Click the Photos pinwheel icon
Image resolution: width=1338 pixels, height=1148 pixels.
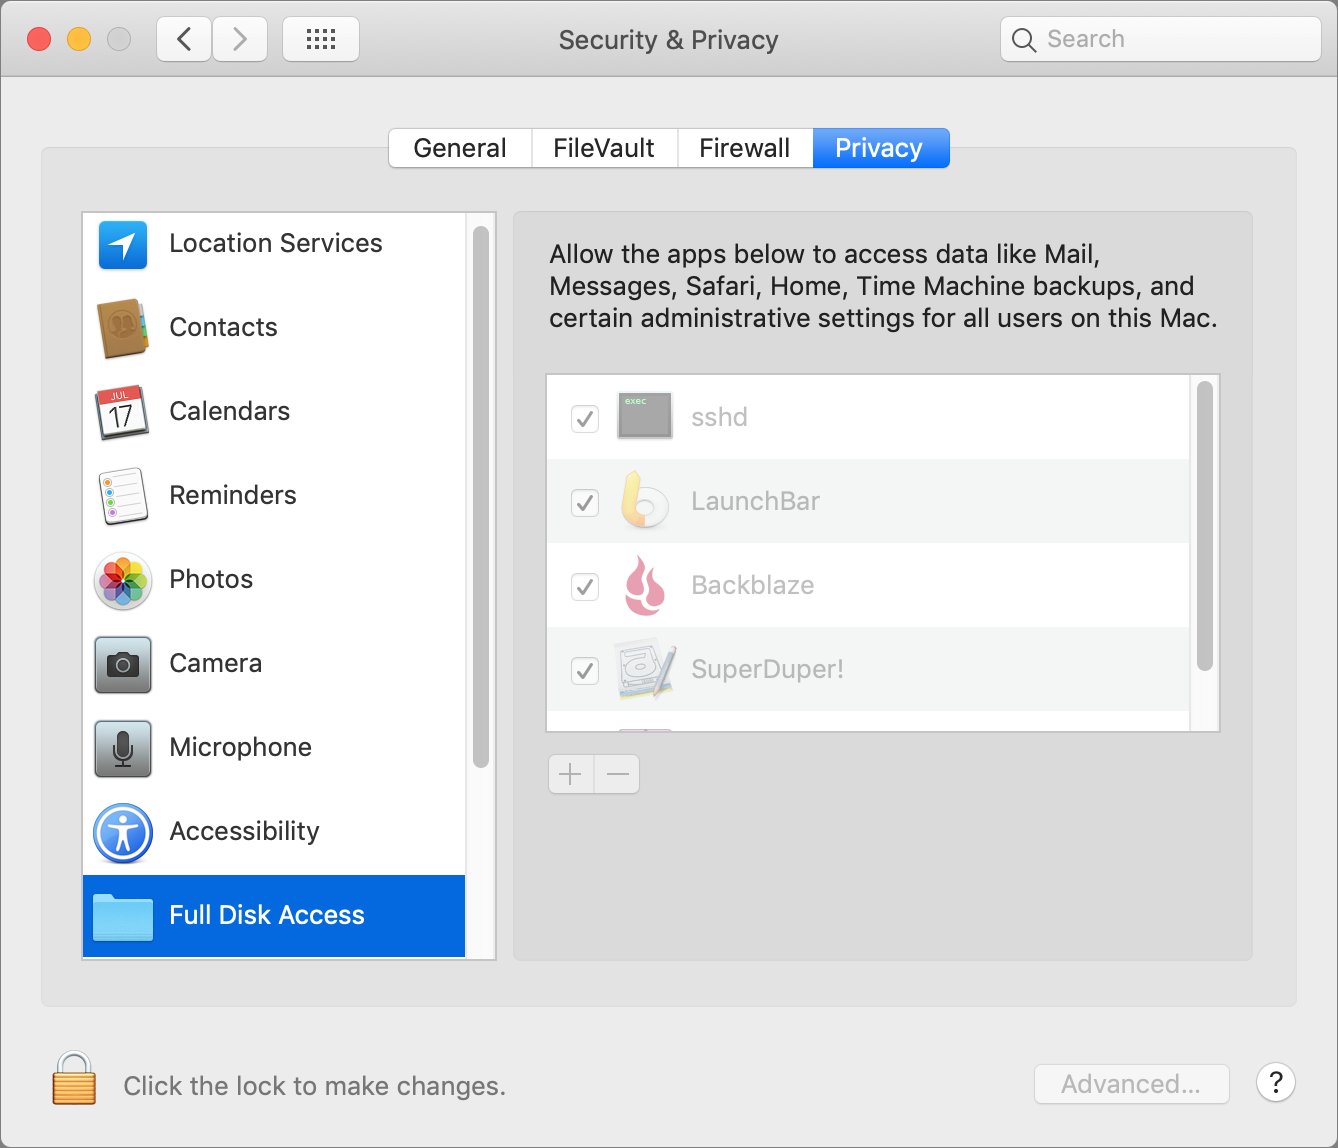pos(123,581)
